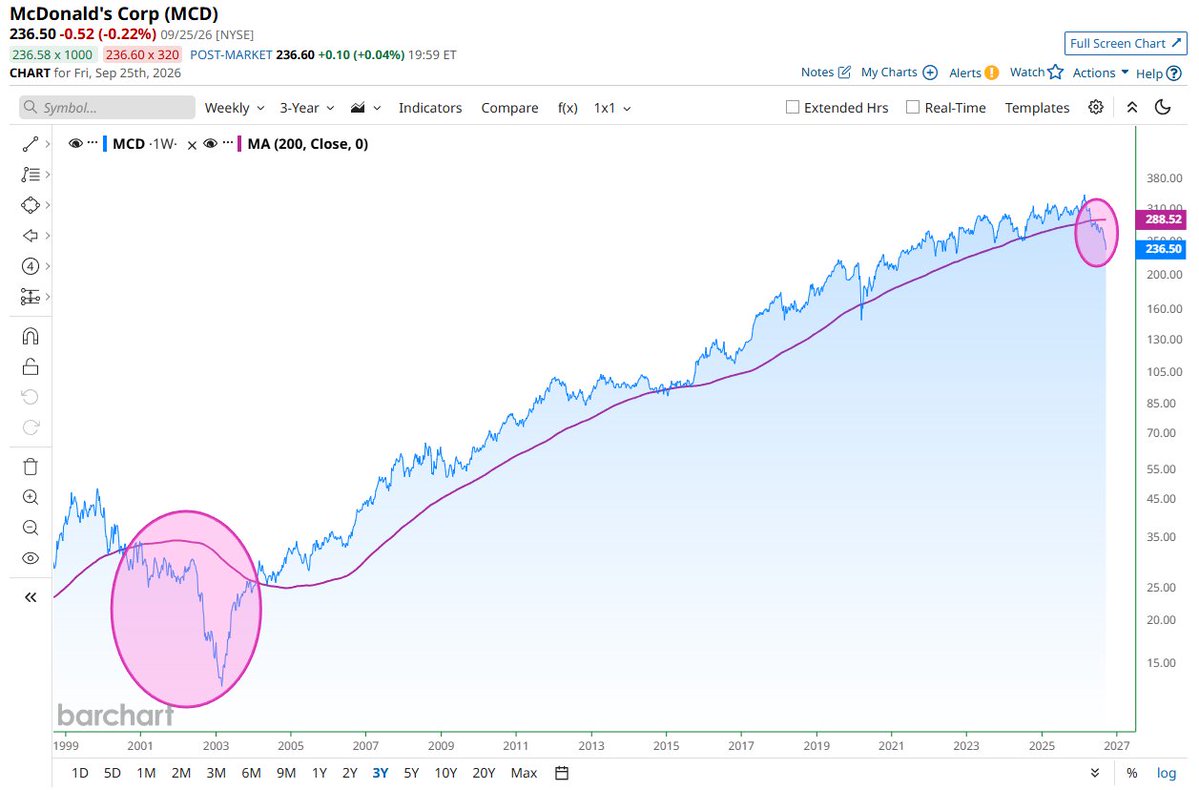The height and width of the screenshot is (790, 1199).
Task: Enable the Extended Hrs checkbox
Action: point(792,107)
